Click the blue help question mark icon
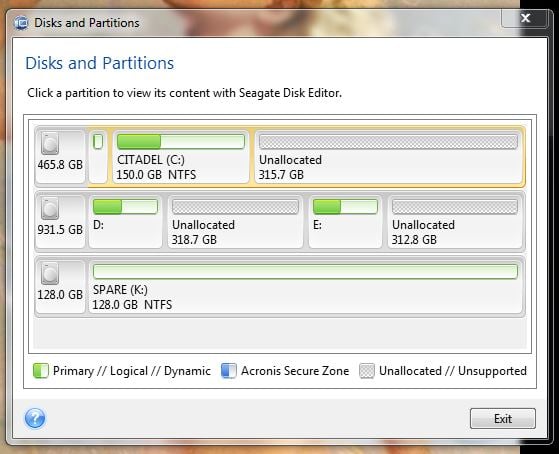The image size is (559, 454). 35,418
